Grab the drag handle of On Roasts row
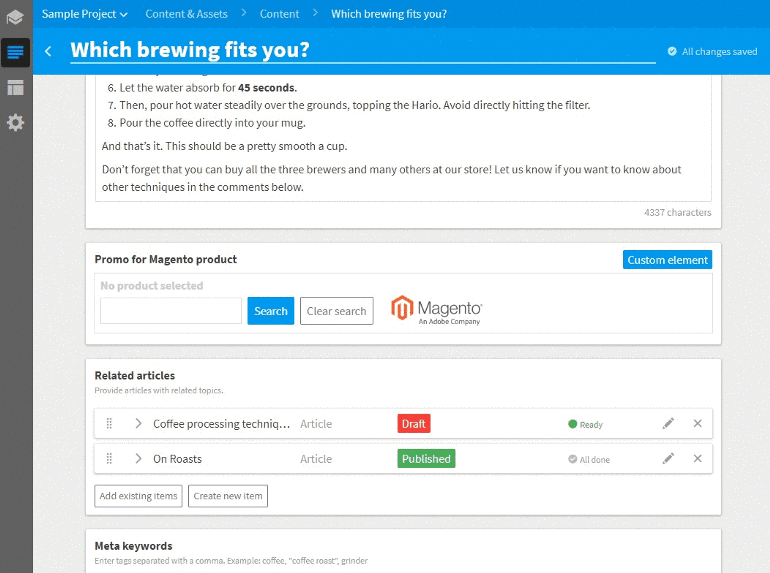 click(110, 459)
